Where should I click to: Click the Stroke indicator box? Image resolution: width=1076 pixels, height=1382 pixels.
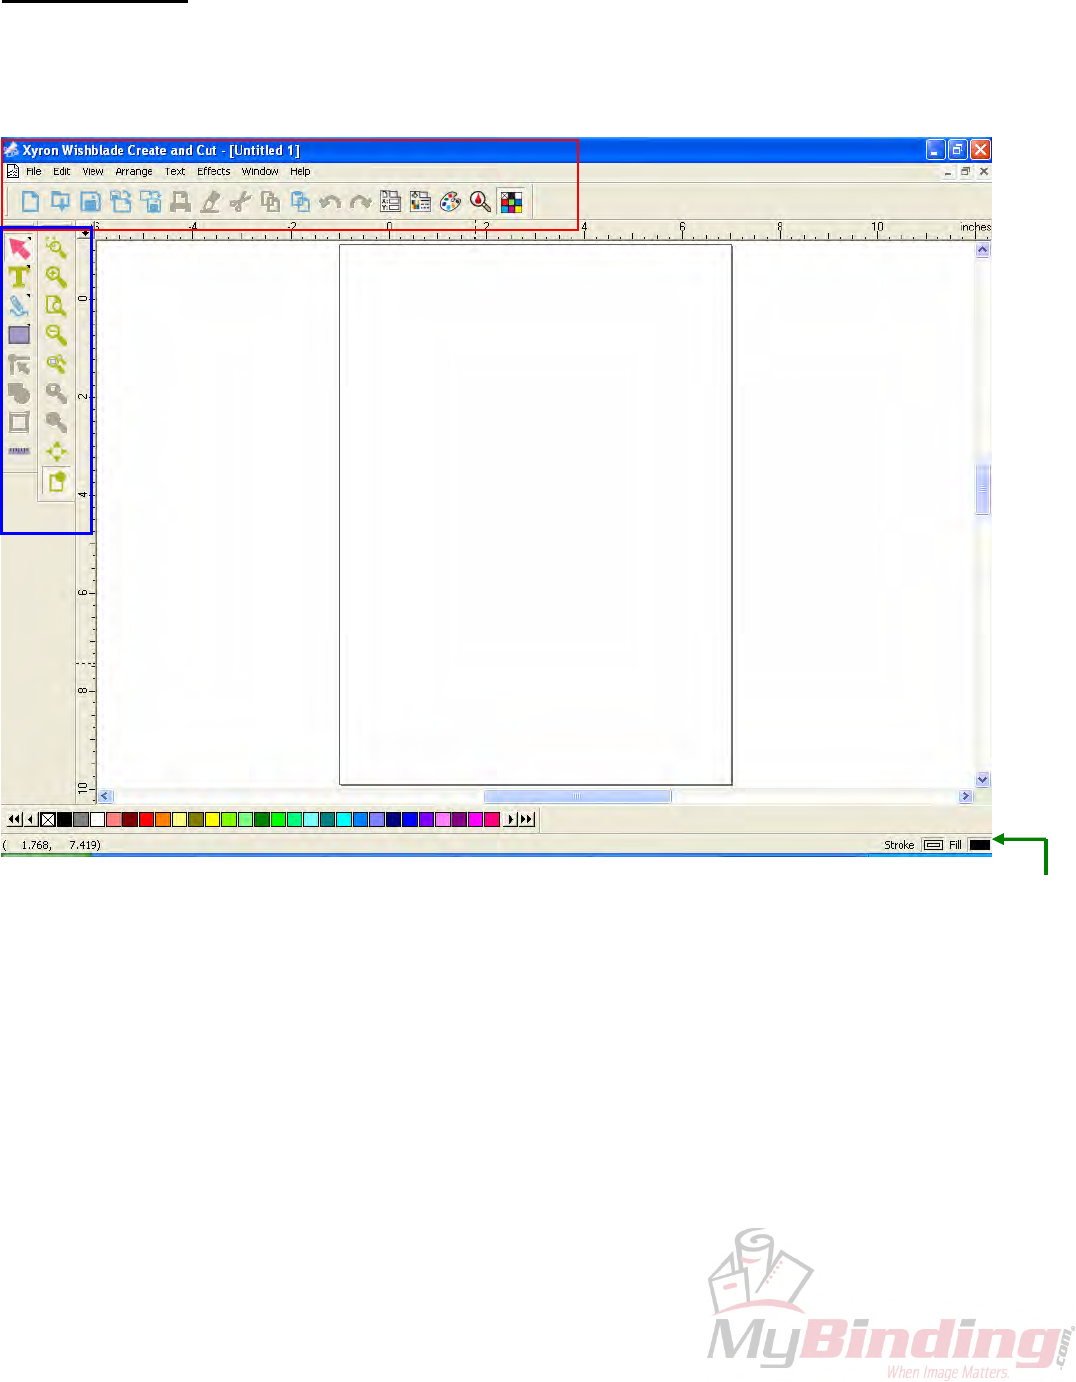point(933,845)
